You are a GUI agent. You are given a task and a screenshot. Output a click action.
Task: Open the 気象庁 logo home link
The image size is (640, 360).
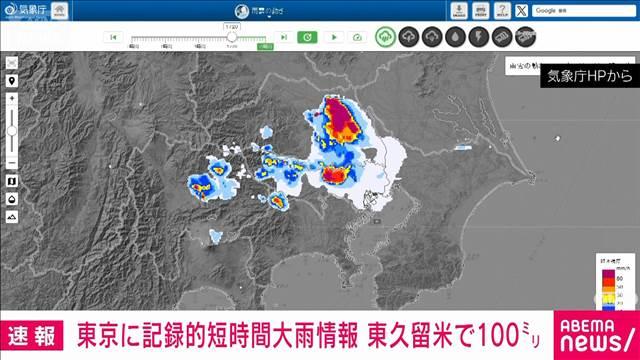click(x=26, y=10)
